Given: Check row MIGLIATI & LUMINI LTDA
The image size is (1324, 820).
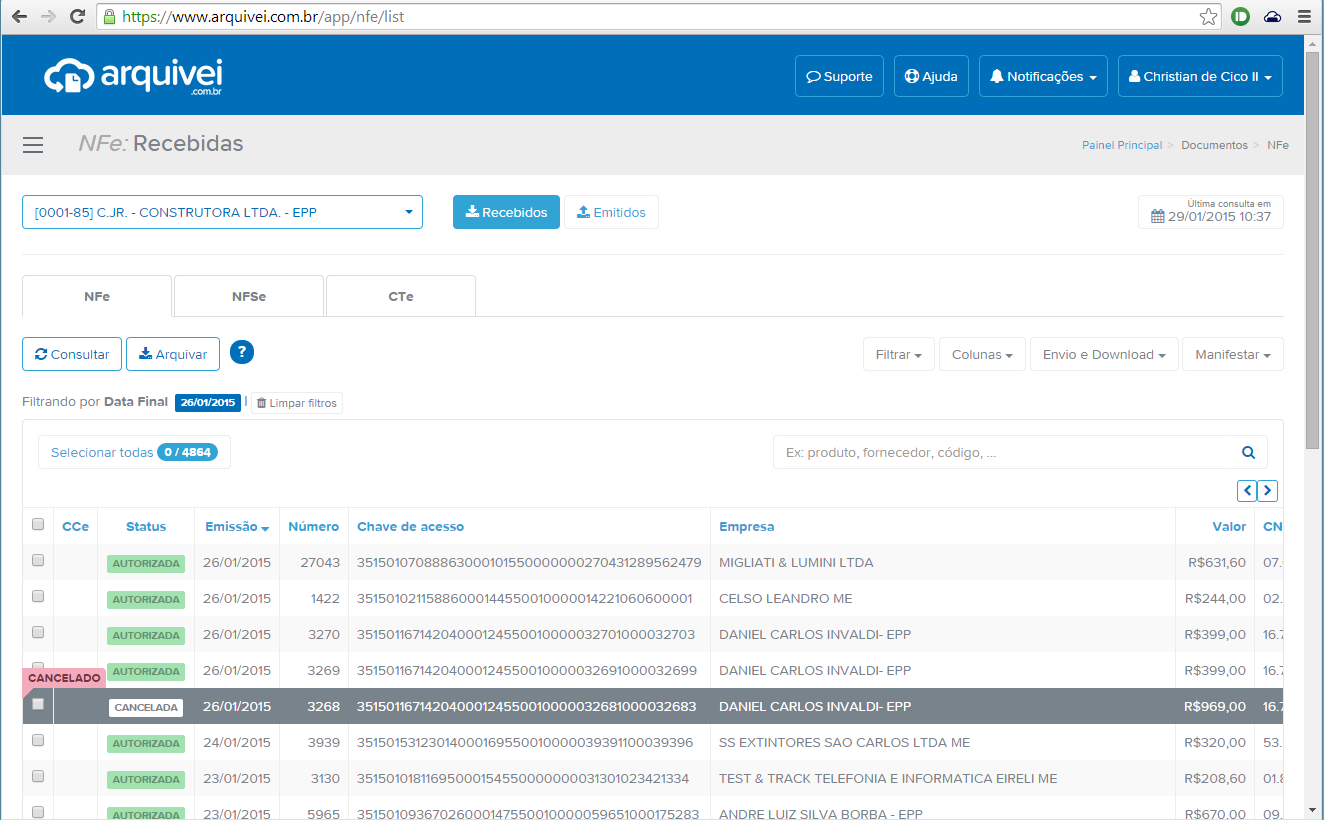Looking at the screenshot, I should [x=38, y=560].
